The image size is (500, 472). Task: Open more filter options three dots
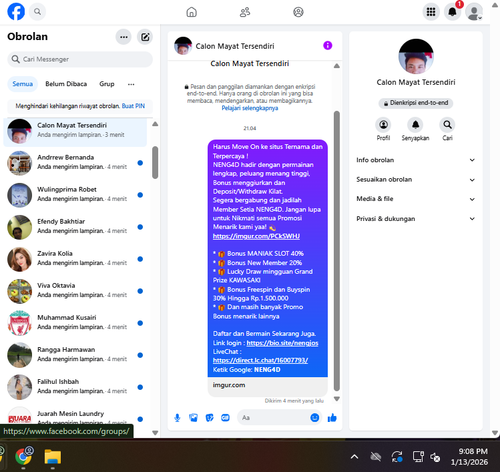131,84
